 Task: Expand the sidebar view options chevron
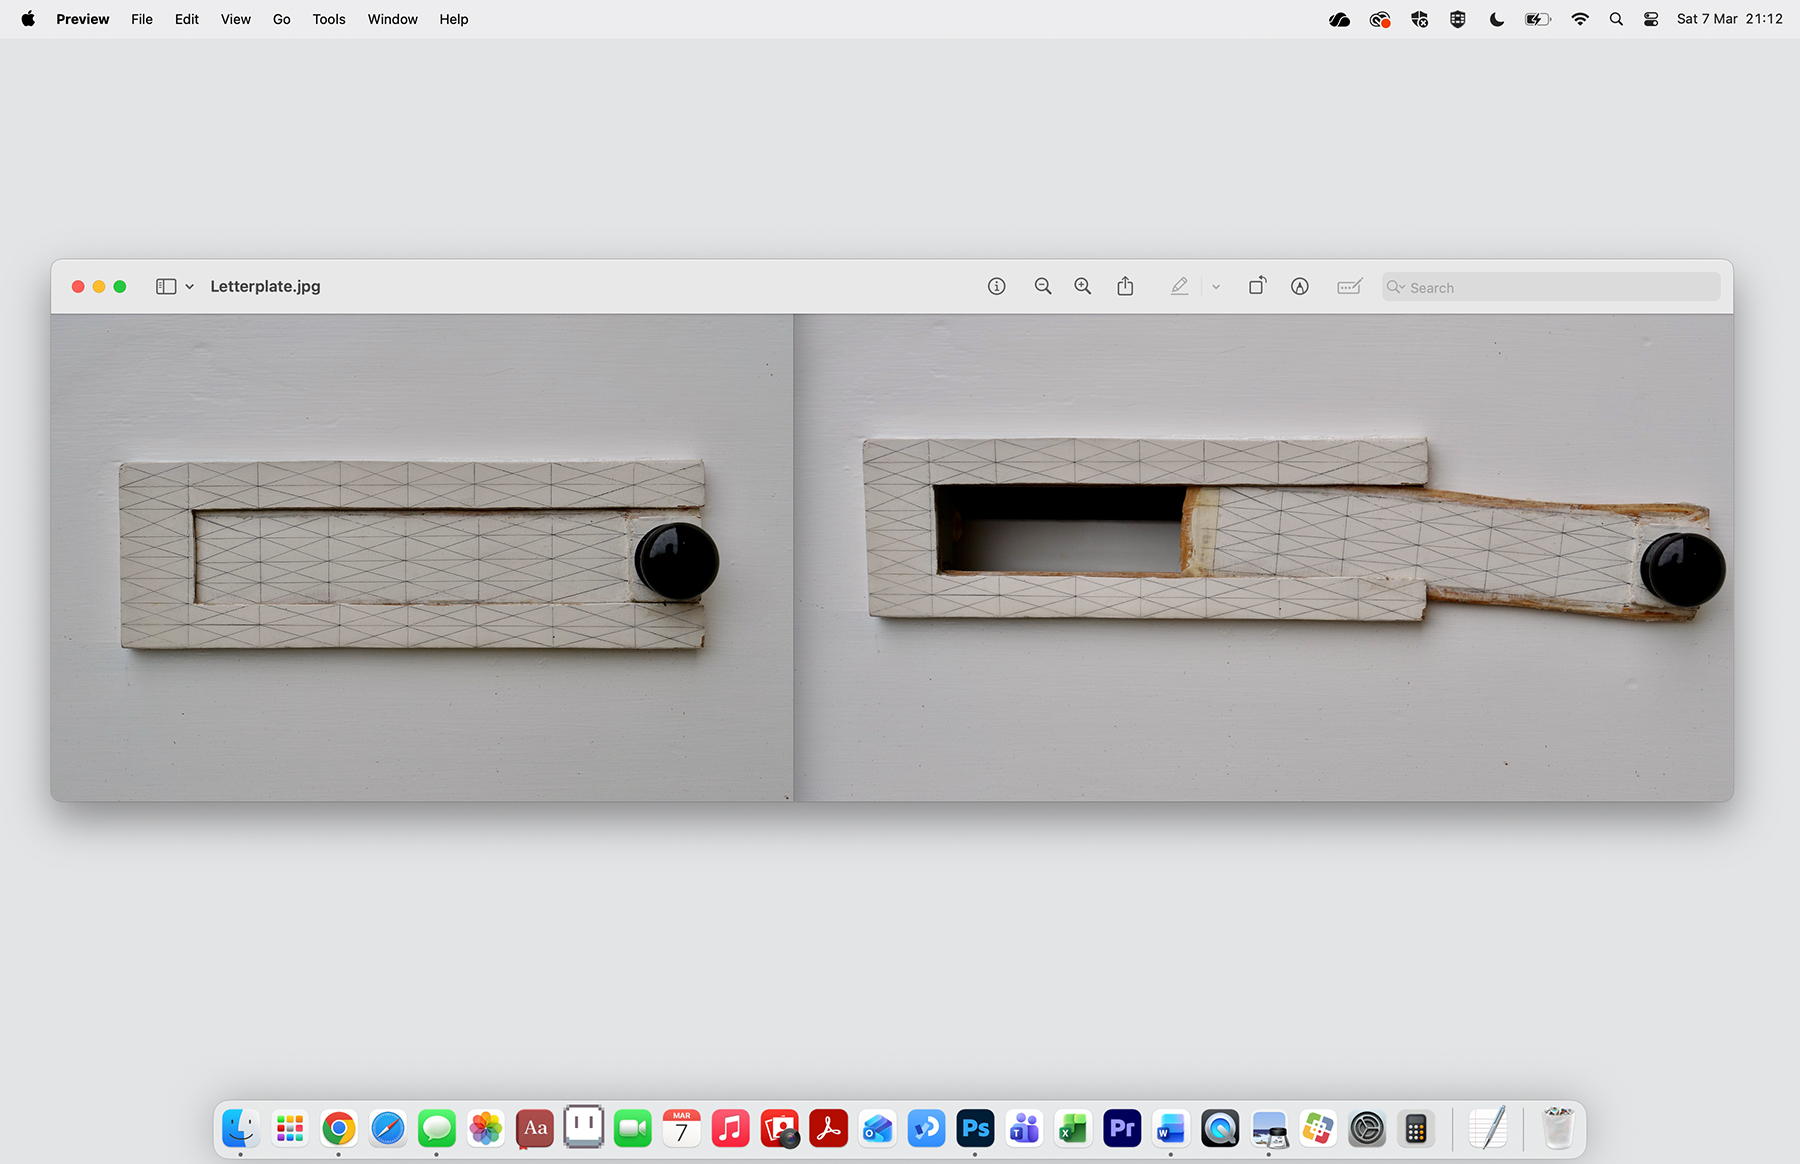pyautogui.click(x=189, y=286)
